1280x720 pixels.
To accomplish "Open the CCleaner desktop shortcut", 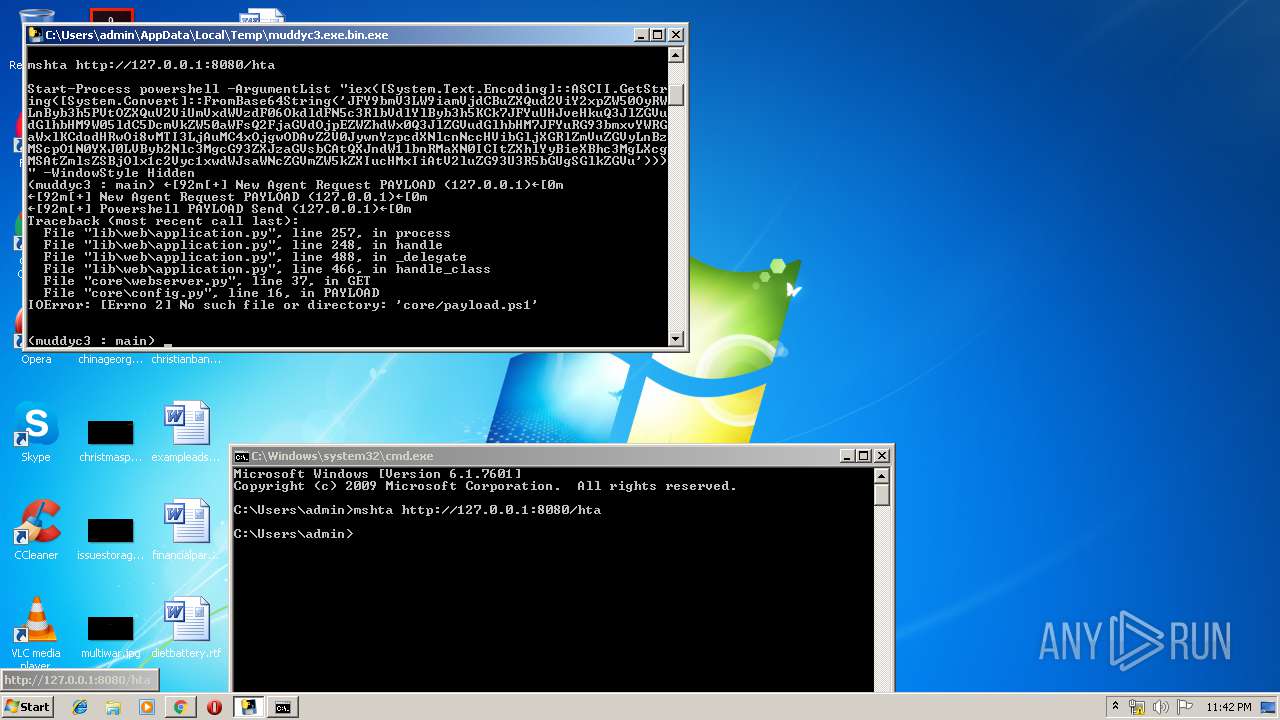I will 36,530.
